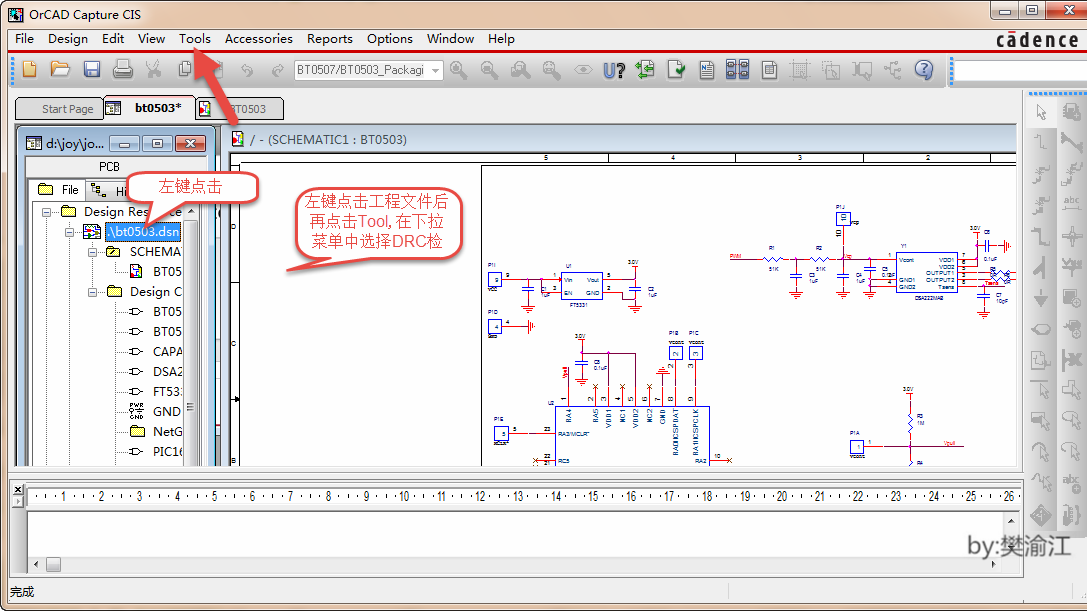
Task: Redo the last undone action
Action: (277, 70)
